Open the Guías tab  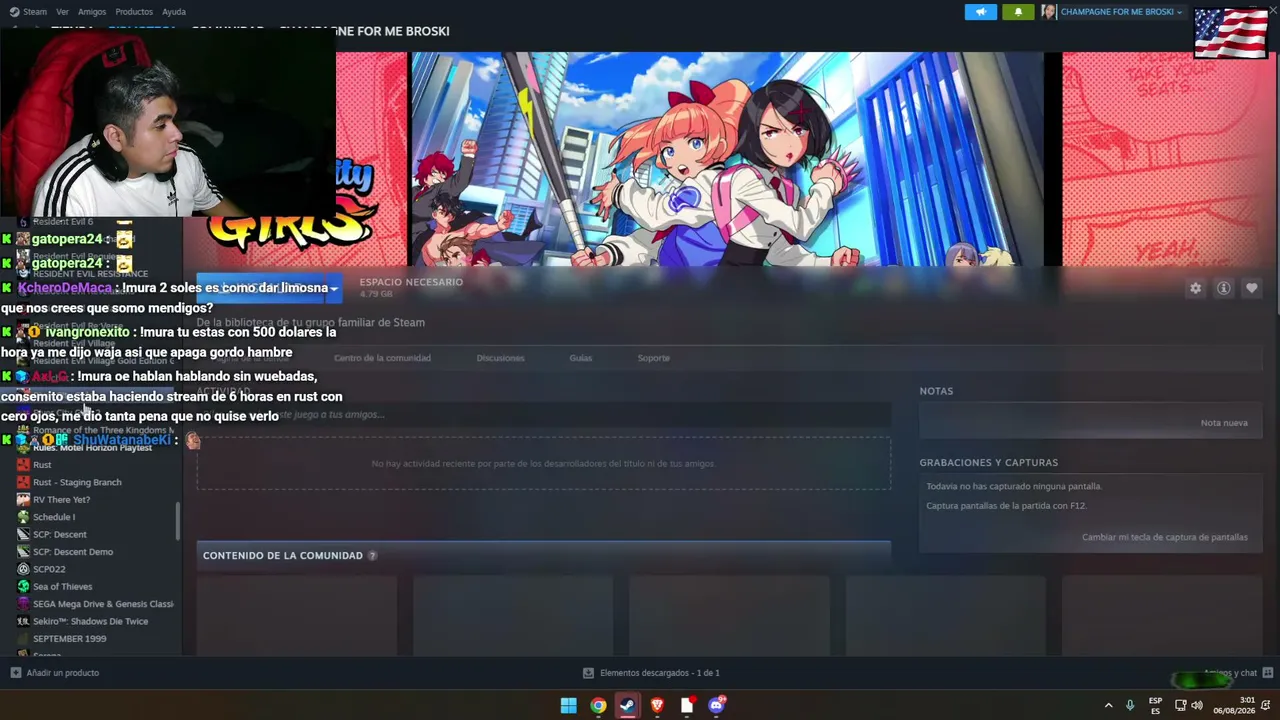pos(581,358)
